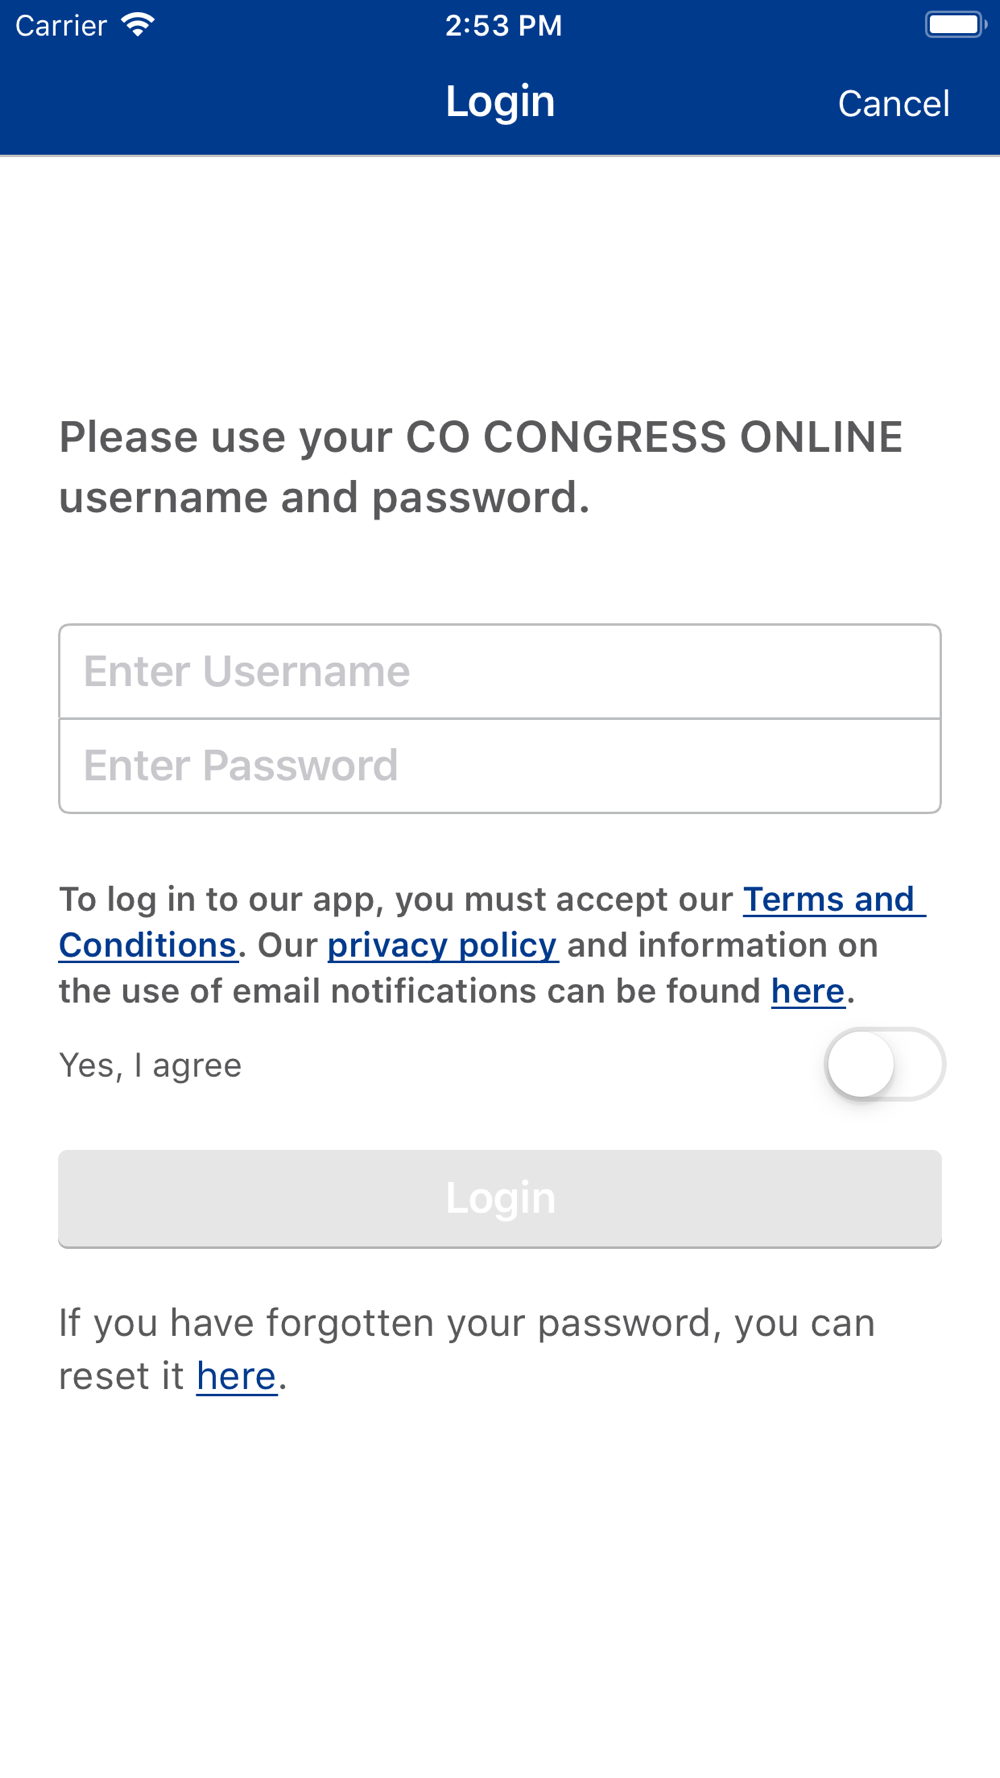Tap the battery icon in status bar

point(955,25)
